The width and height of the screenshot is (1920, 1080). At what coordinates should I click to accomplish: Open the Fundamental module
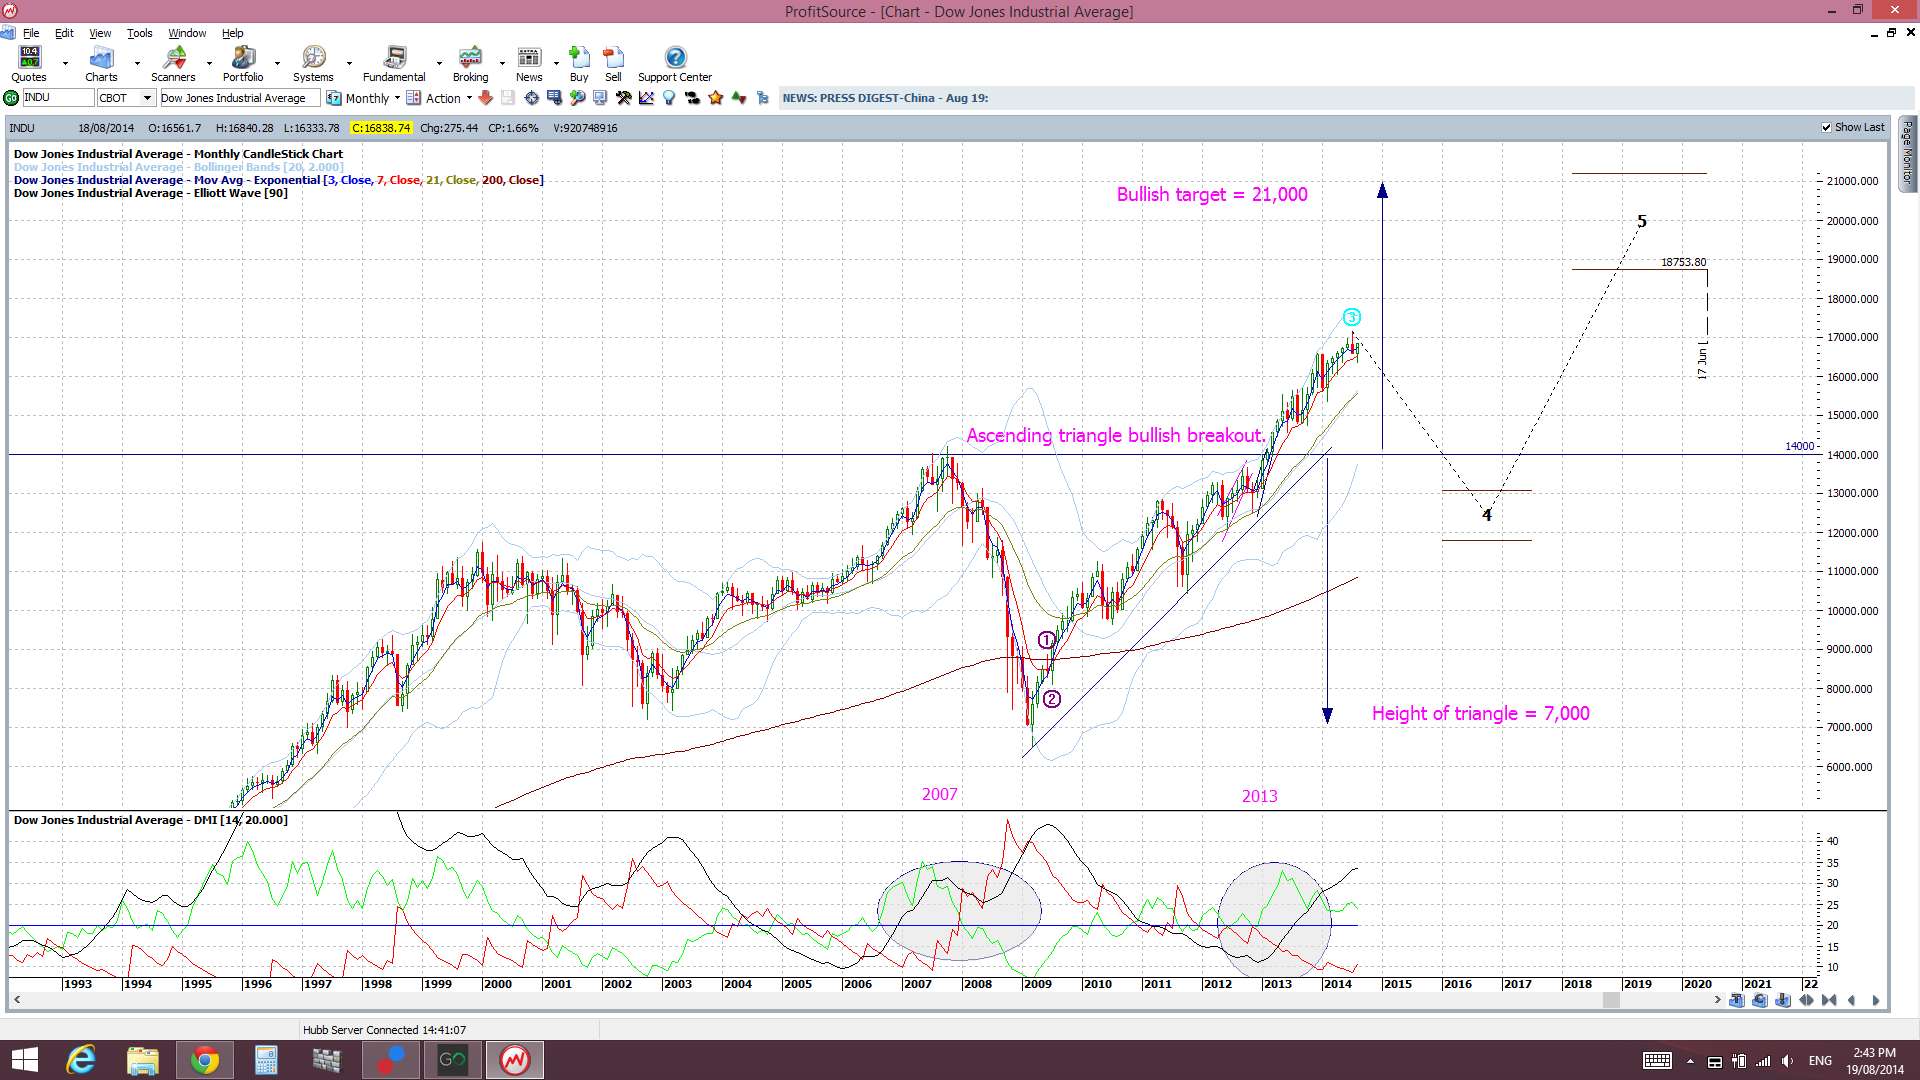394,64
